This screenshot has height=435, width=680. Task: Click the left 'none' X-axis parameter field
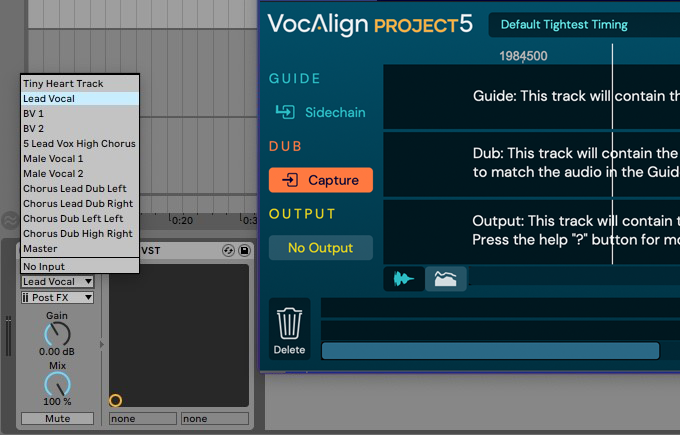(x=142, y=419)
